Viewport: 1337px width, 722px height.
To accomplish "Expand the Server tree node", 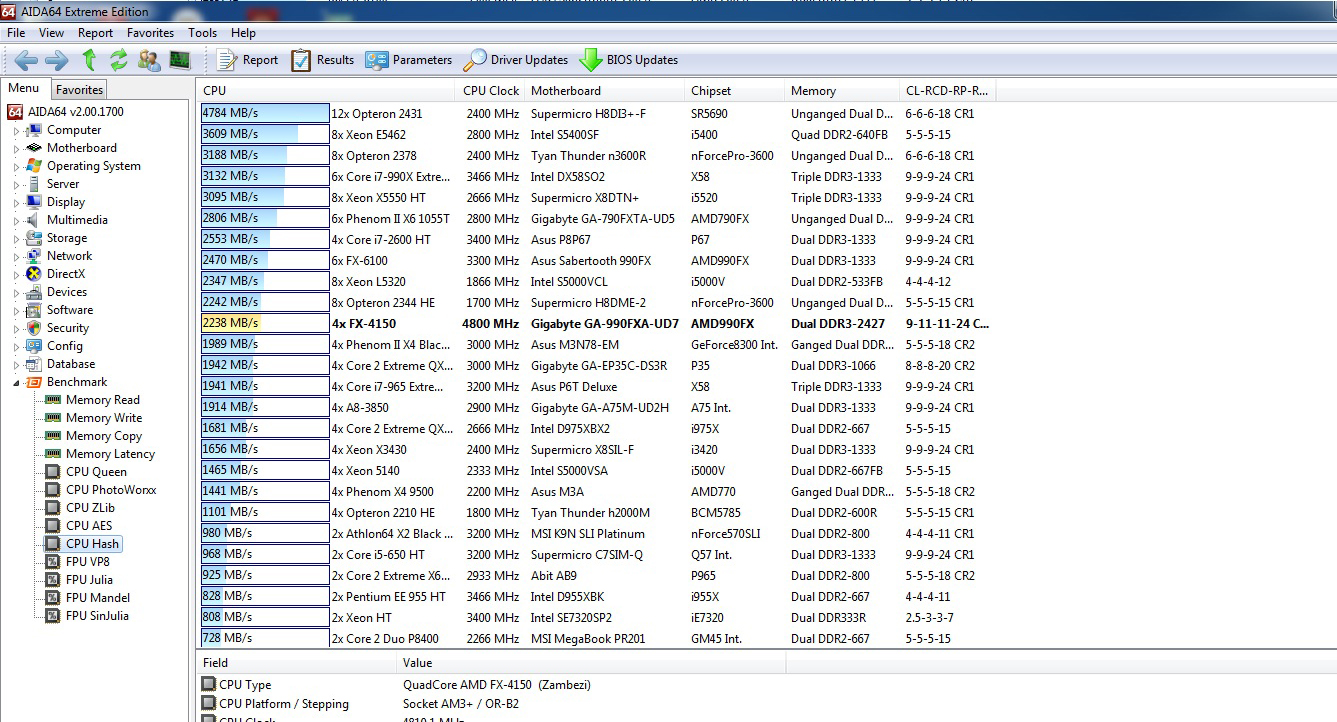I will (15, 185).
